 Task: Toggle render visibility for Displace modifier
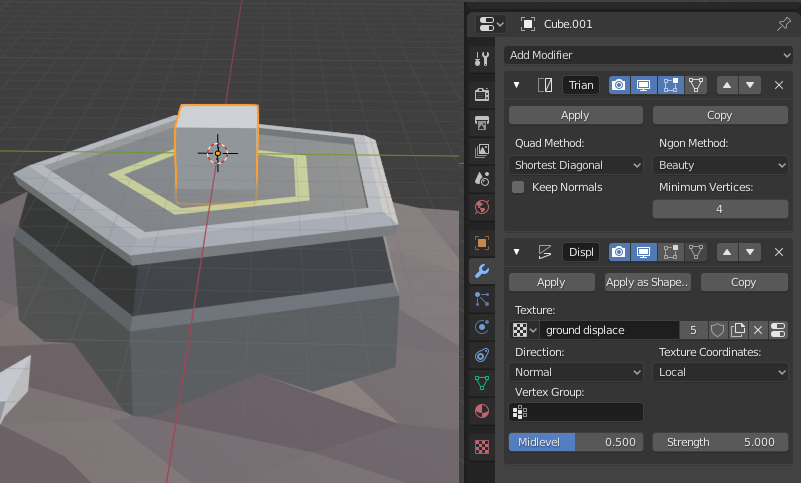point(619,251)
